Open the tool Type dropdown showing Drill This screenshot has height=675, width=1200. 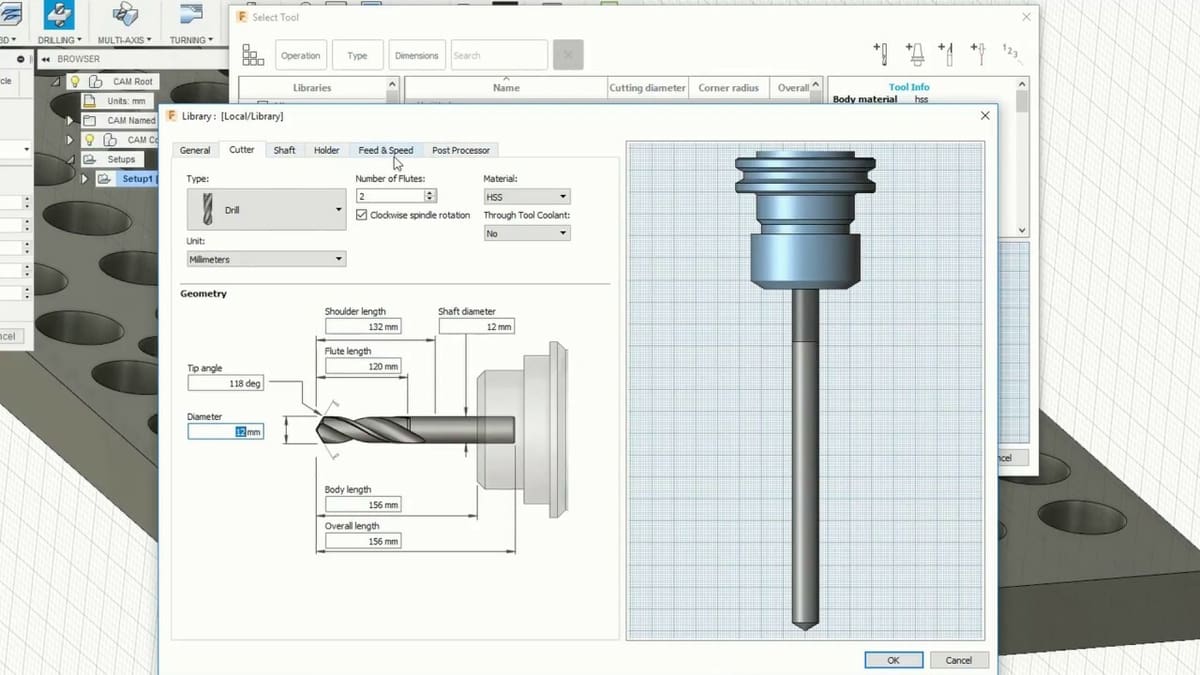pyautogui.click(x=266, y=210)
